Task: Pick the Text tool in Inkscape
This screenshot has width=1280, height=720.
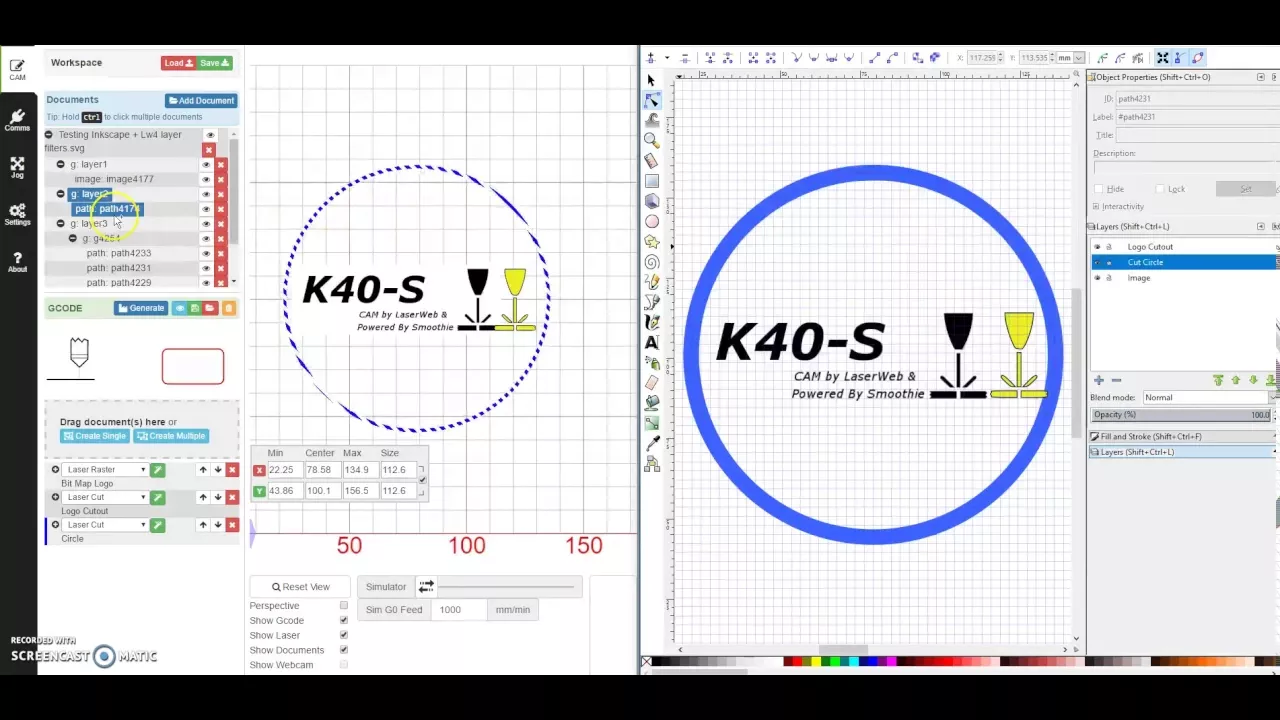Action: click(x=652, y=343)
